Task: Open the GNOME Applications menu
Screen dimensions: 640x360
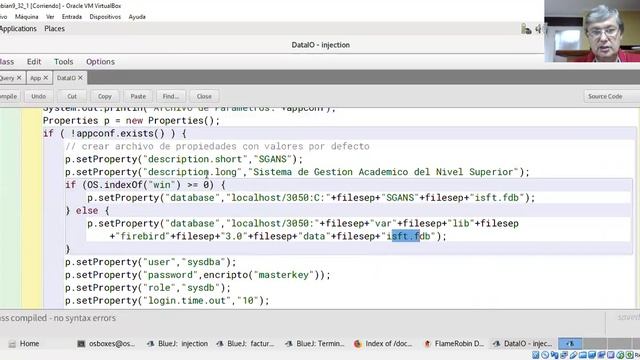Action: (x=18, y=29)
